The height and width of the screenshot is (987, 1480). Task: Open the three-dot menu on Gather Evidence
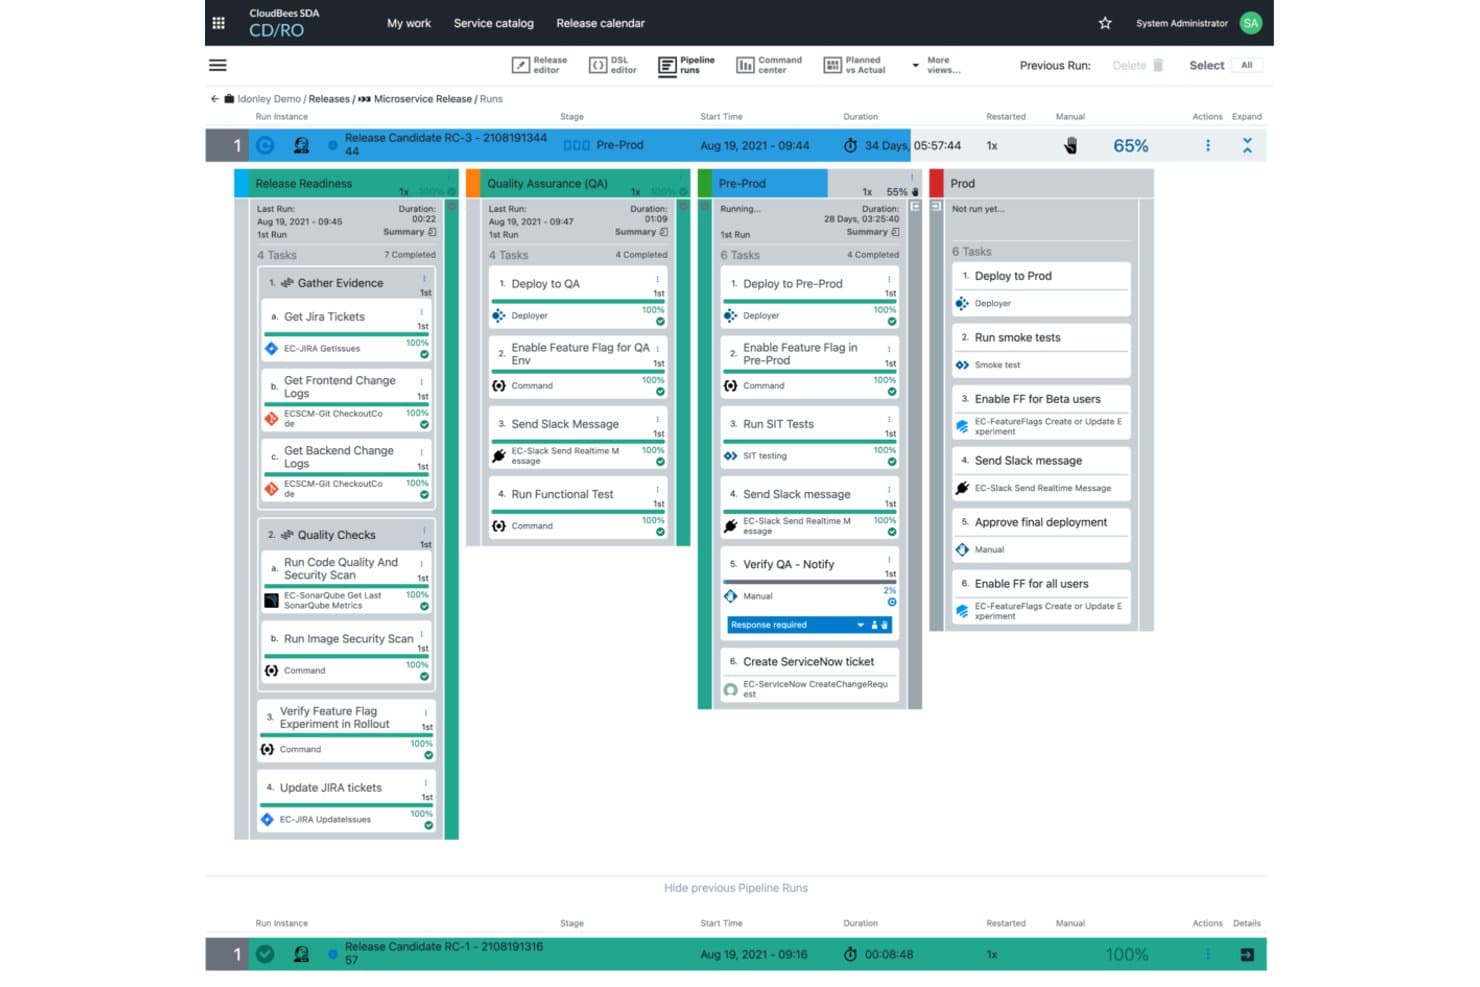[x=424, y=279]
